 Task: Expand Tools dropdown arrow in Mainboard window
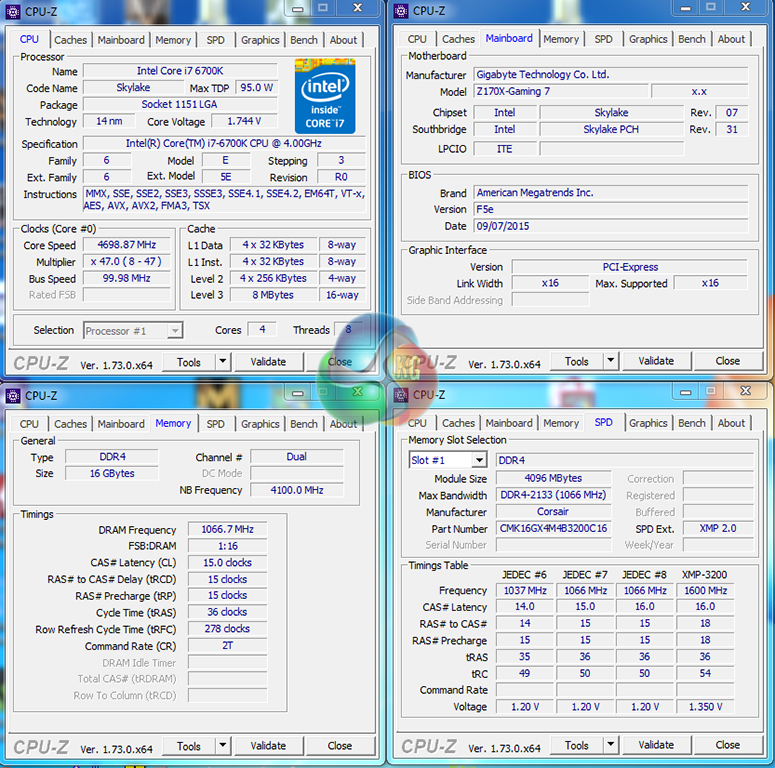pyautogui.click(x=611, y=361)
